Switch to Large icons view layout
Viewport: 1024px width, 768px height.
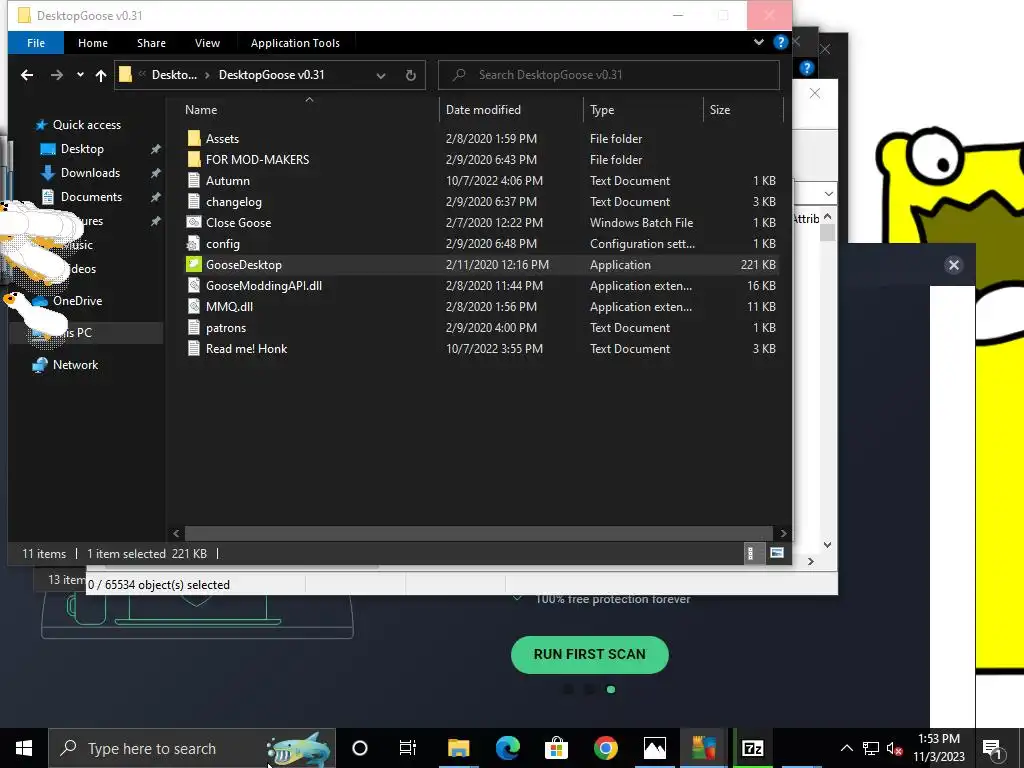coord(776,554)
